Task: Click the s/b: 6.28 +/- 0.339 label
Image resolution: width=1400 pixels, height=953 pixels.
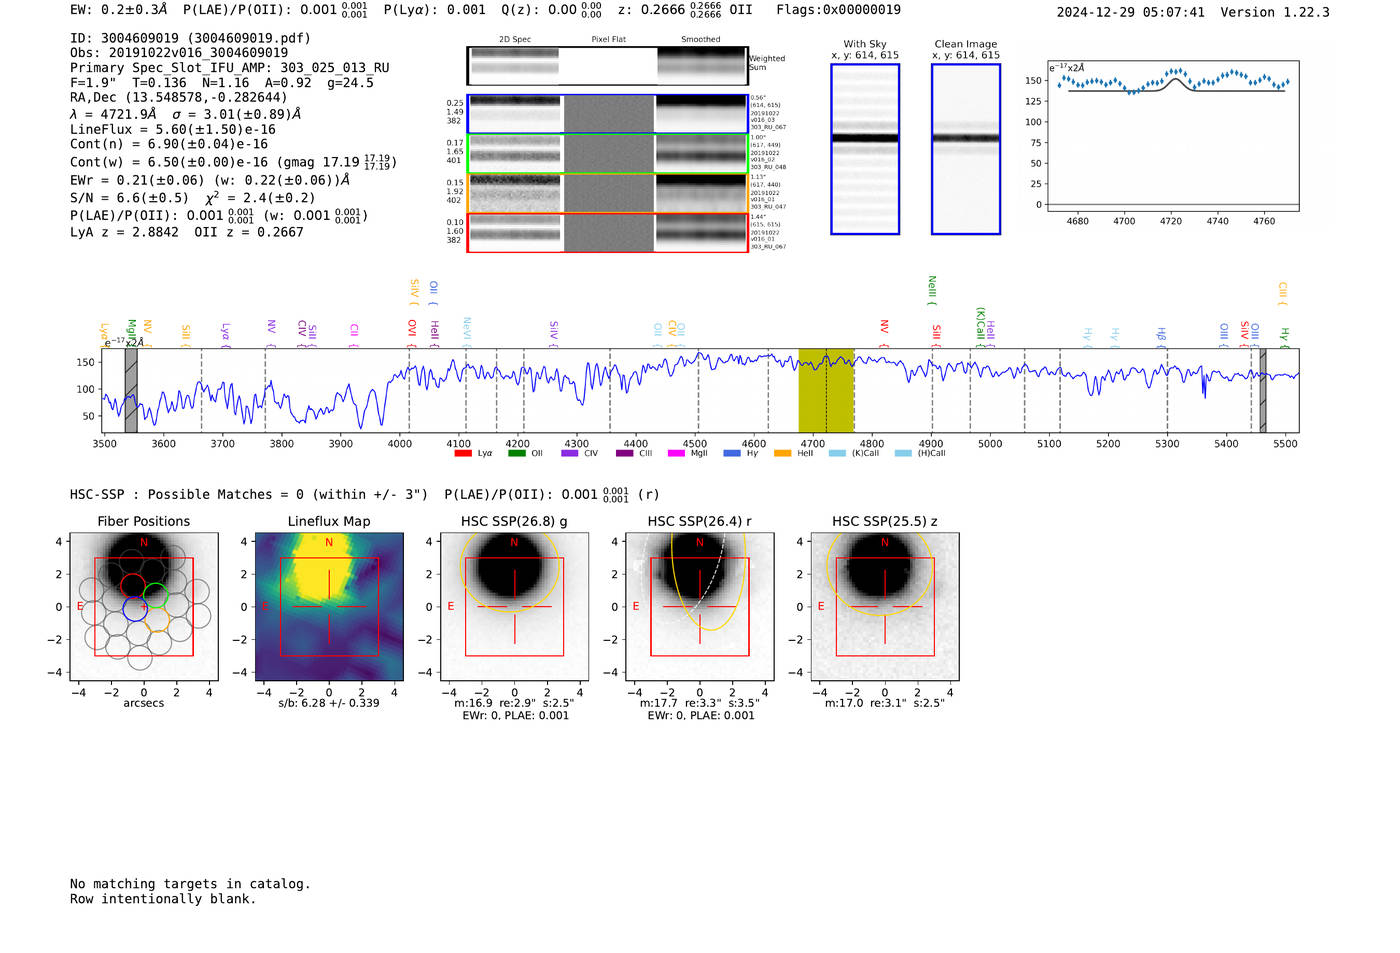Action: coord(329,703)
